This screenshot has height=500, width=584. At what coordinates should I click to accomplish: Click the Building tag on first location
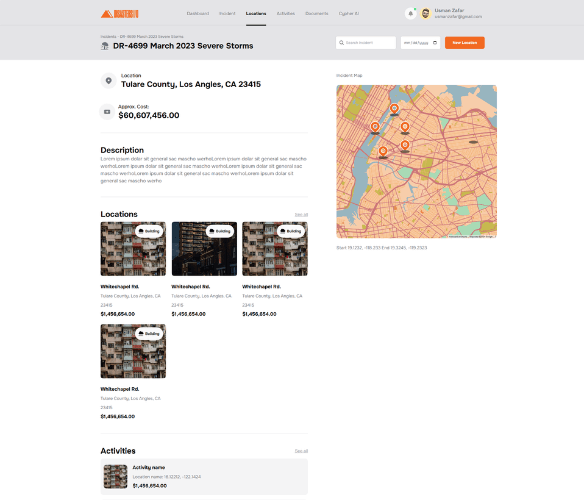point(149,231)
